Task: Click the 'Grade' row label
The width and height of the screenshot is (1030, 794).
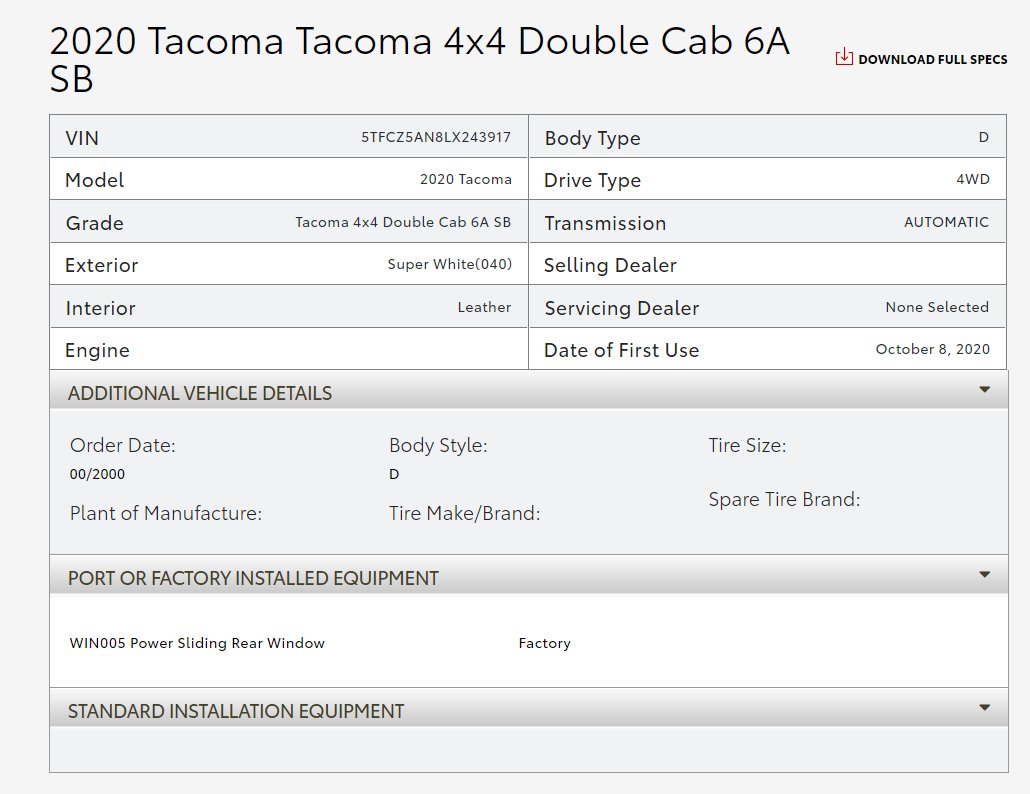Action: tap(95, 223)
